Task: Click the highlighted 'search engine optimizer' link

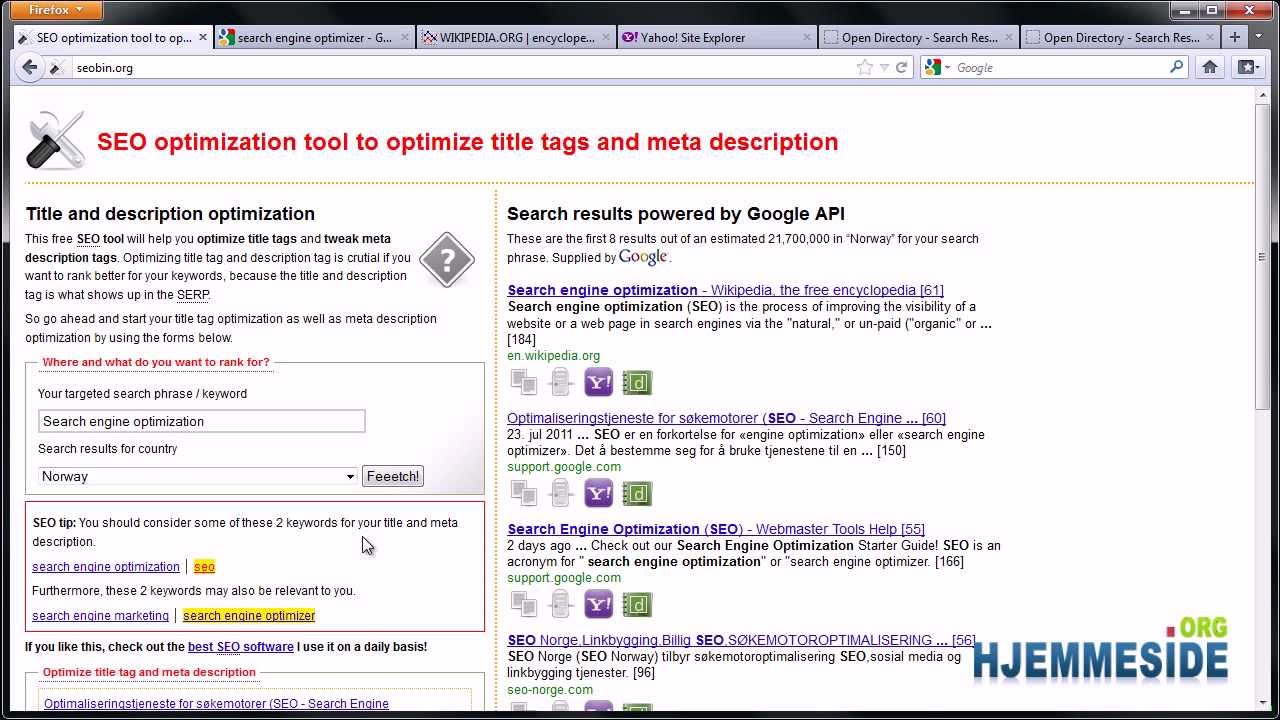Action: pyautogui.click(x=249, y=615)
